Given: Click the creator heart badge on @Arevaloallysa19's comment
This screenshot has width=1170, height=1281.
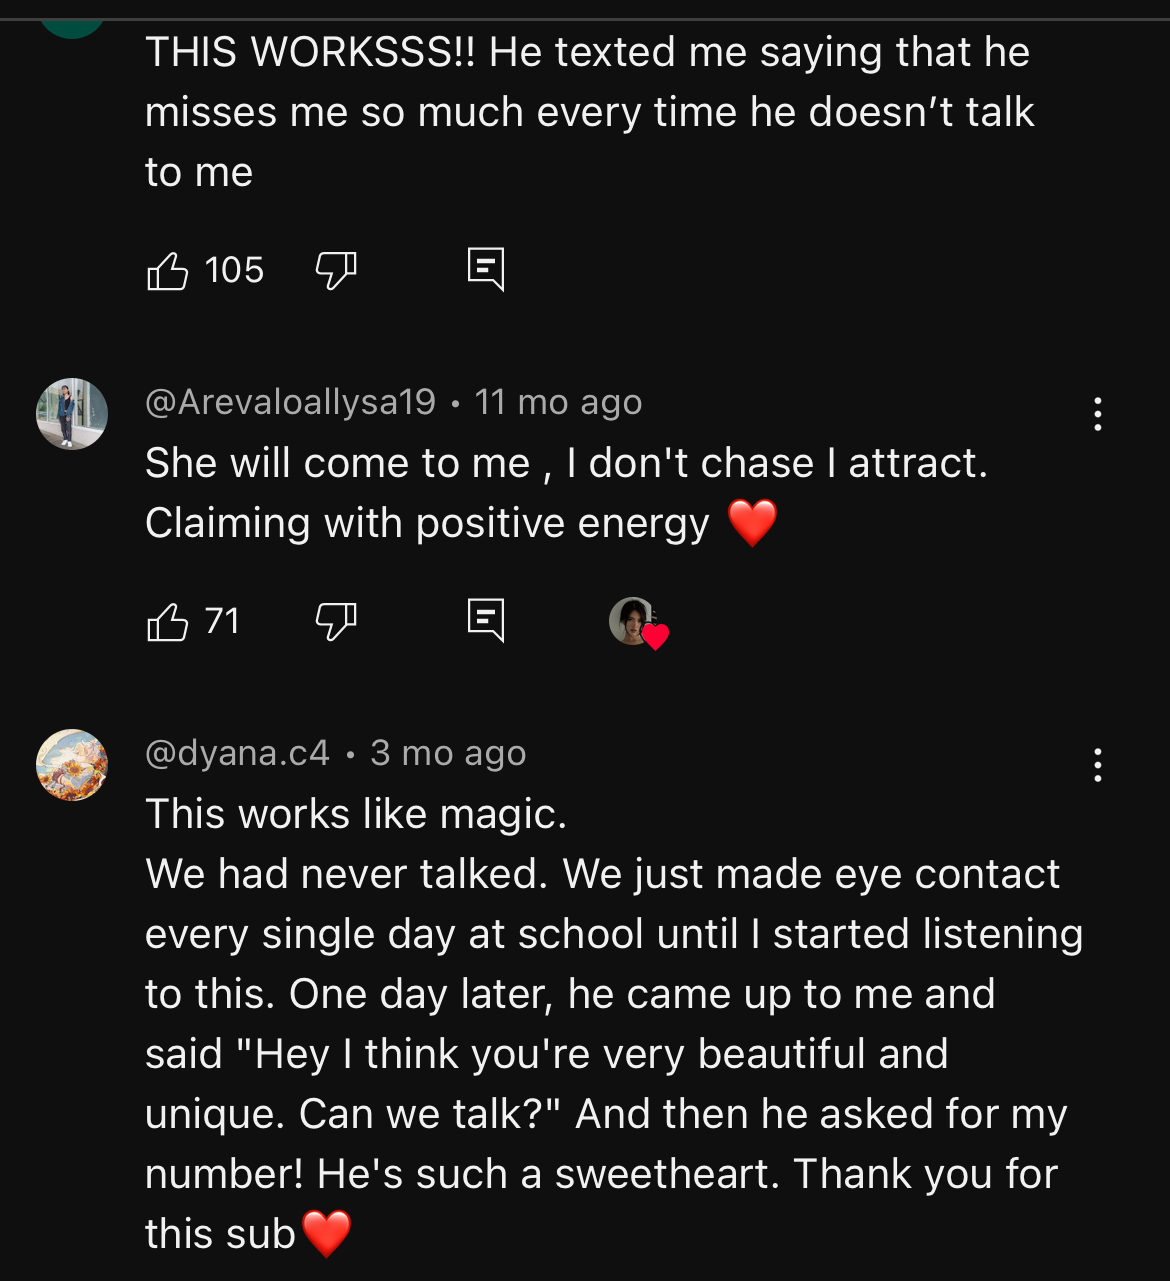Looking at the screenshot, I should 638,622.
